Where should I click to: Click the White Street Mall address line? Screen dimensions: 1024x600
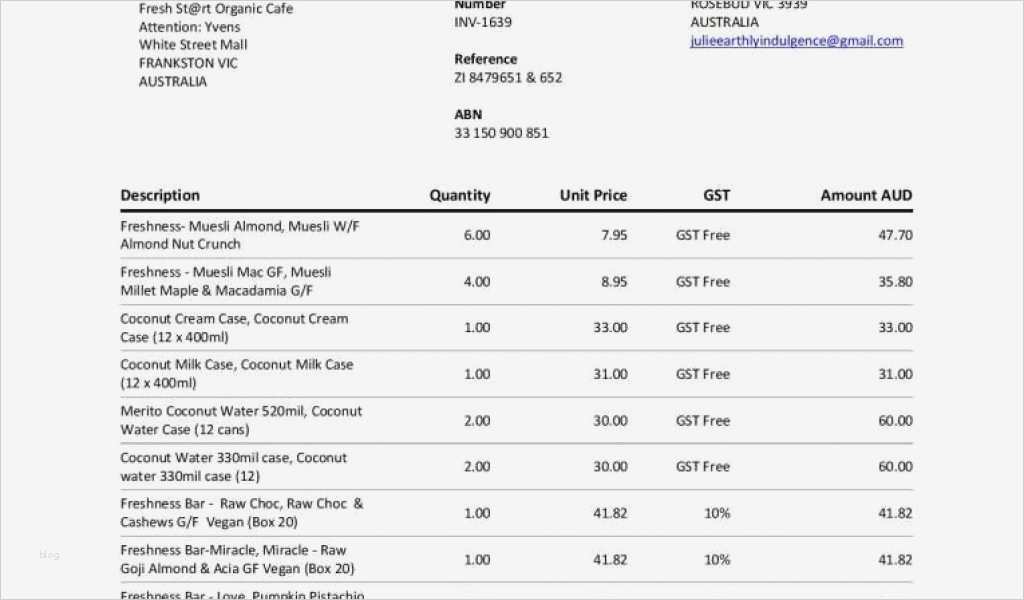click(193, 45)
